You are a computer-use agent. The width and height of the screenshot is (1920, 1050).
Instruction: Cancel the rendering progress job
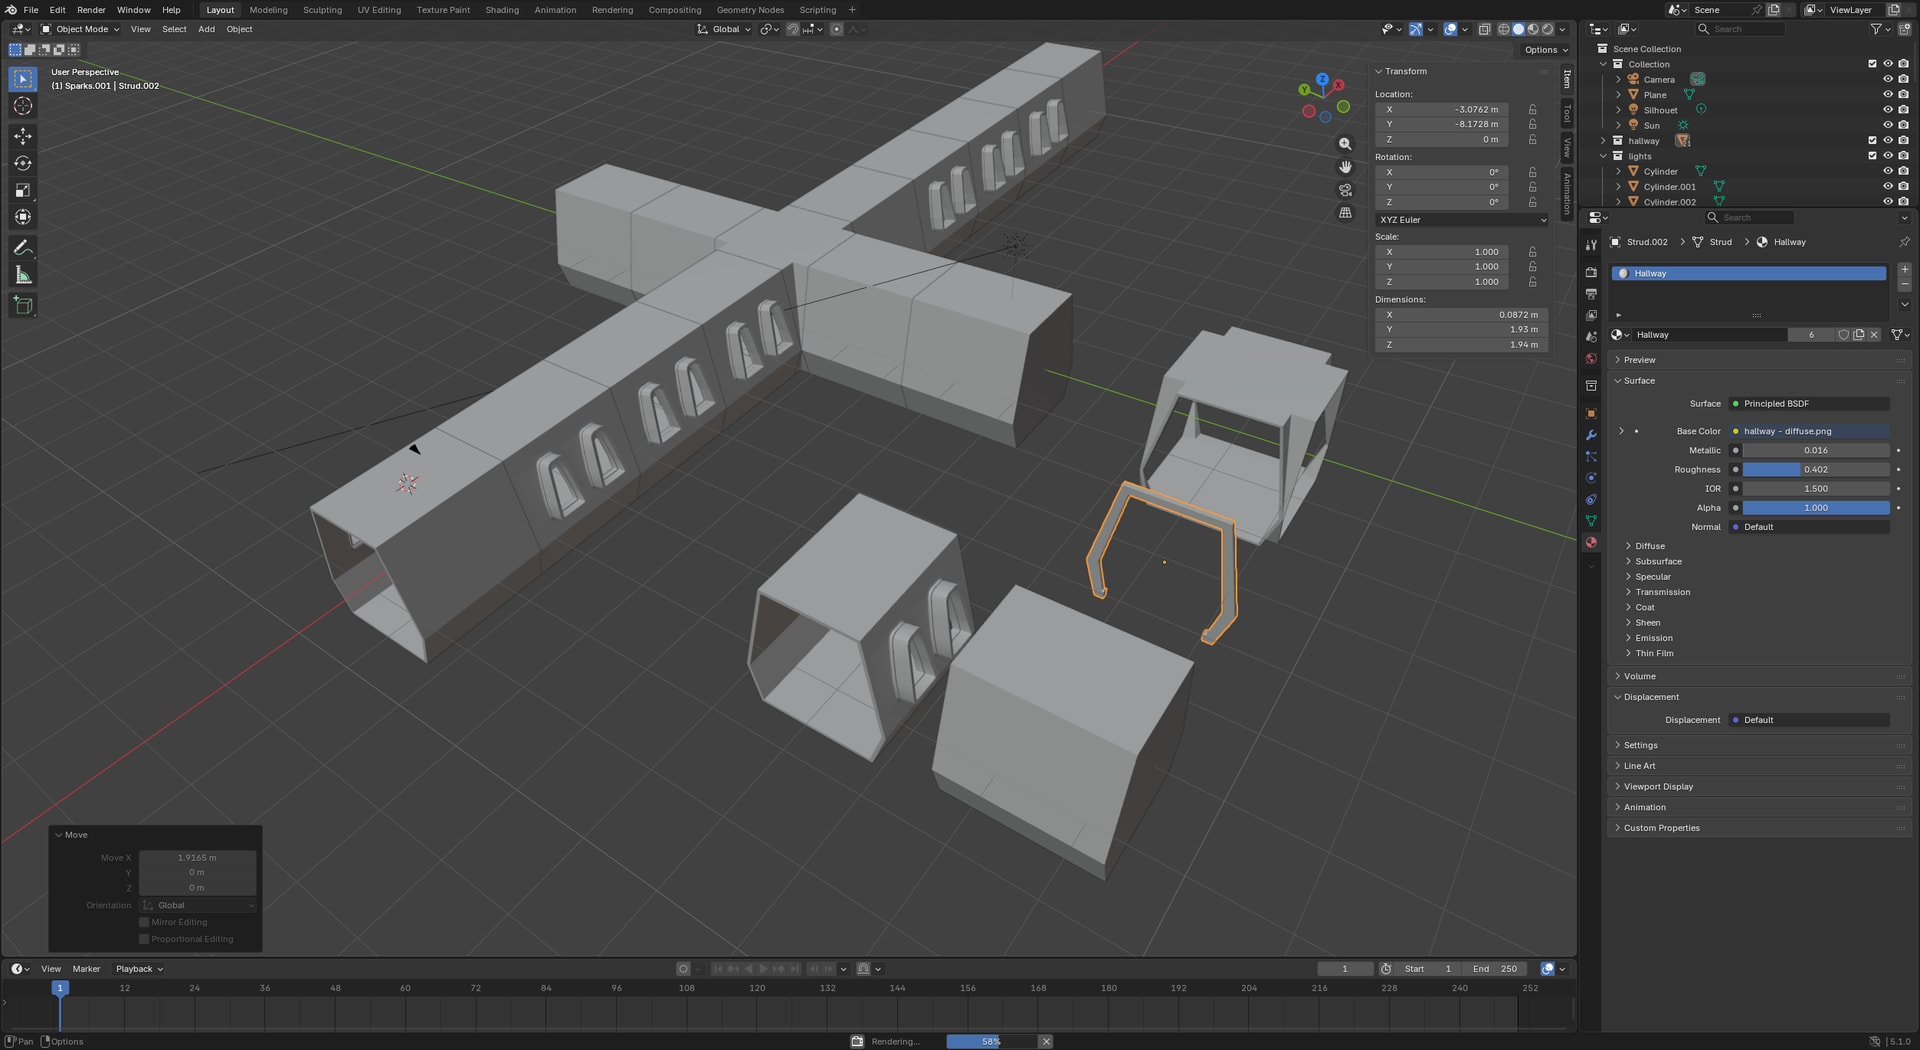1046,1041
